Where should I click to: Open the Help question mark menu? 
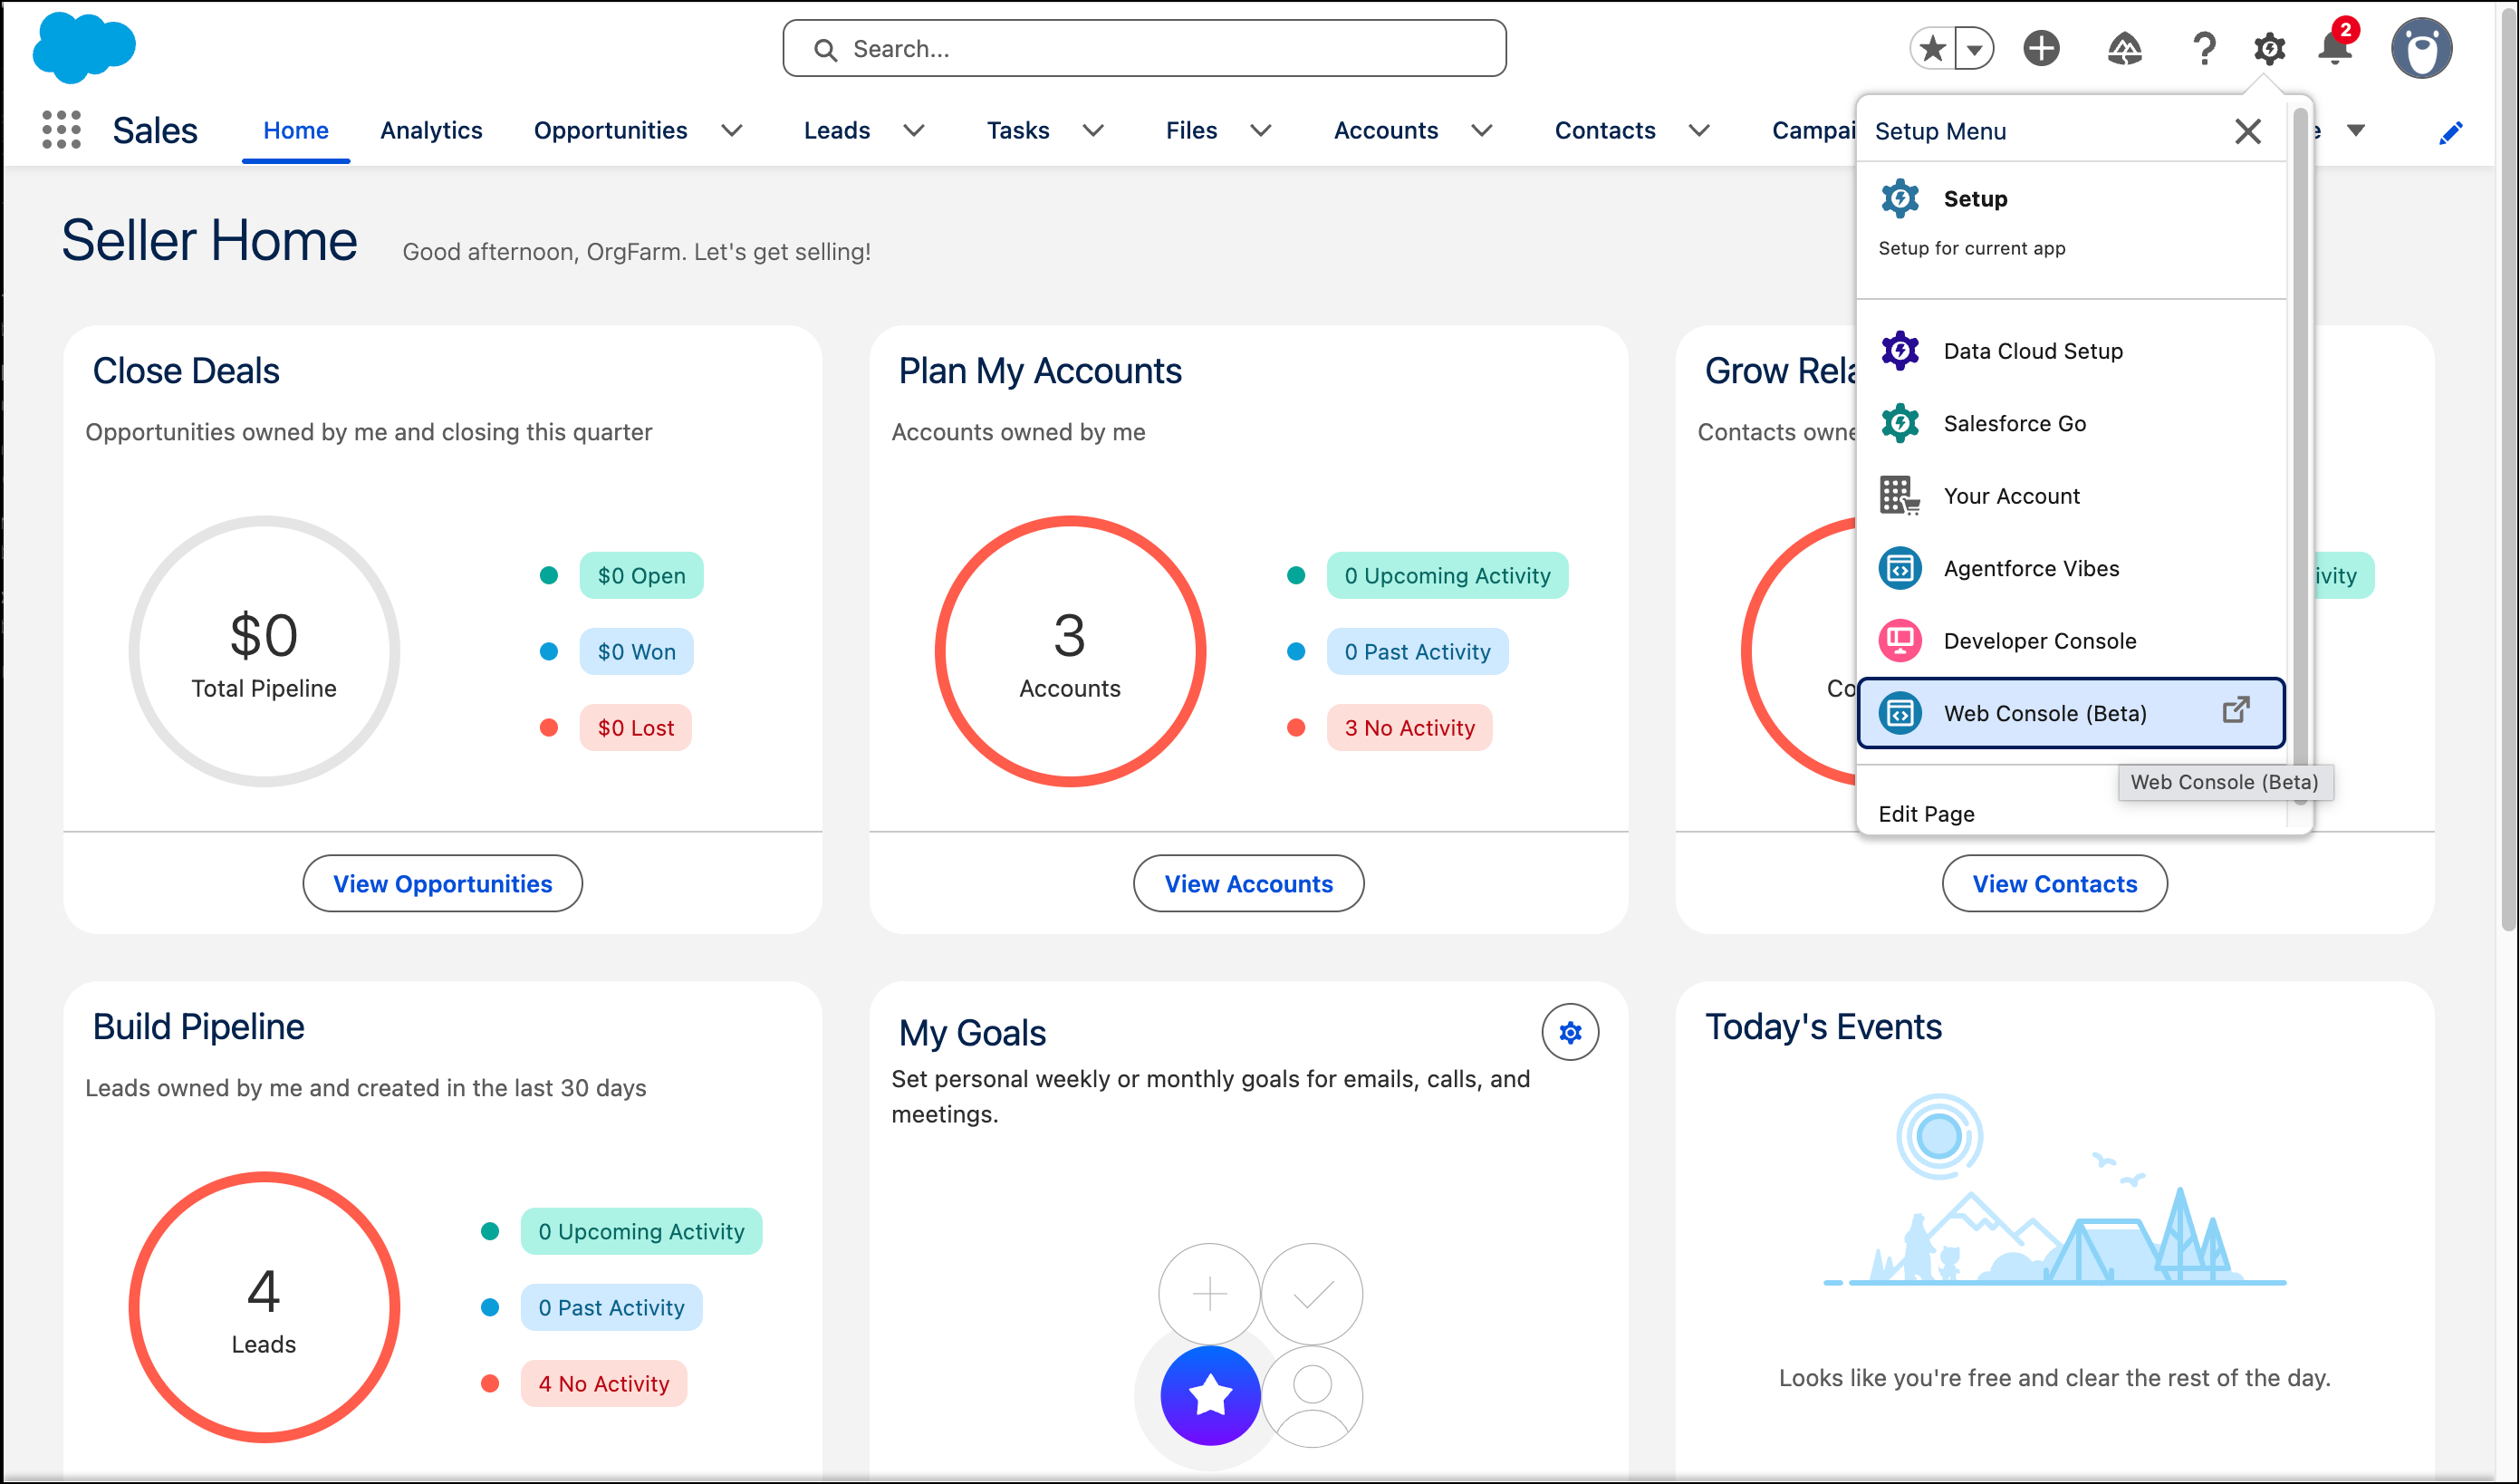click(2204, 48)
